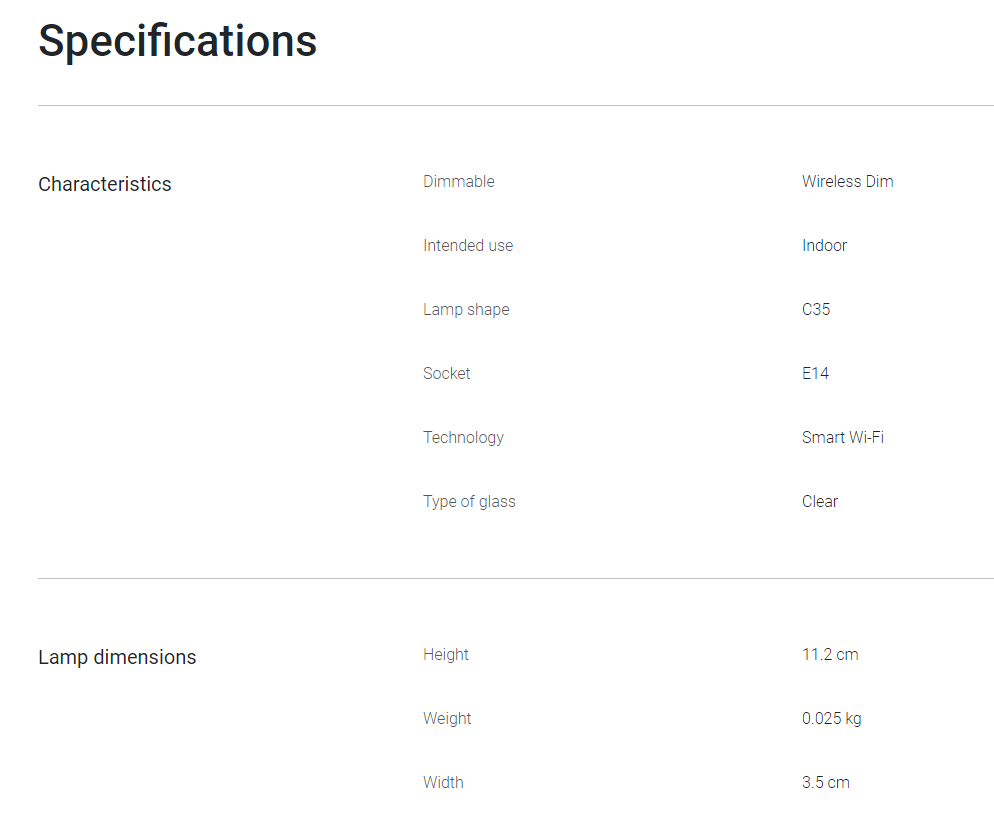
Task: Select the Smart Wi-Fi value
Action: (x=843, y=437)
